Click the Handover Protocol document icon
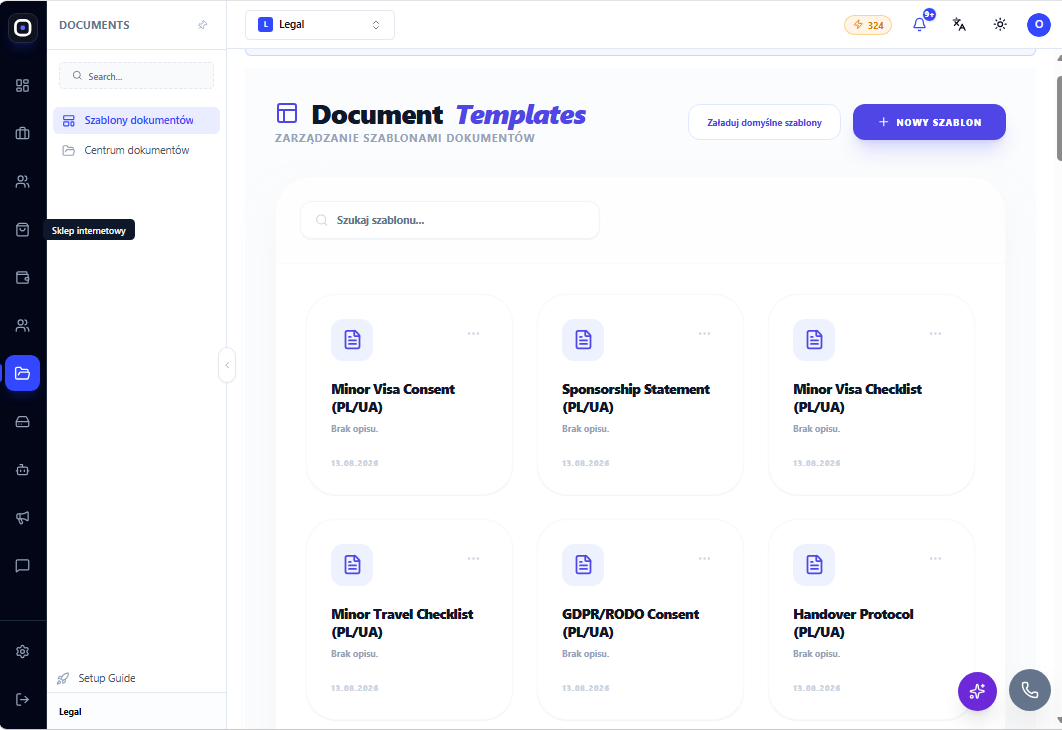The image size is (1062, 730). click(814, 565)
